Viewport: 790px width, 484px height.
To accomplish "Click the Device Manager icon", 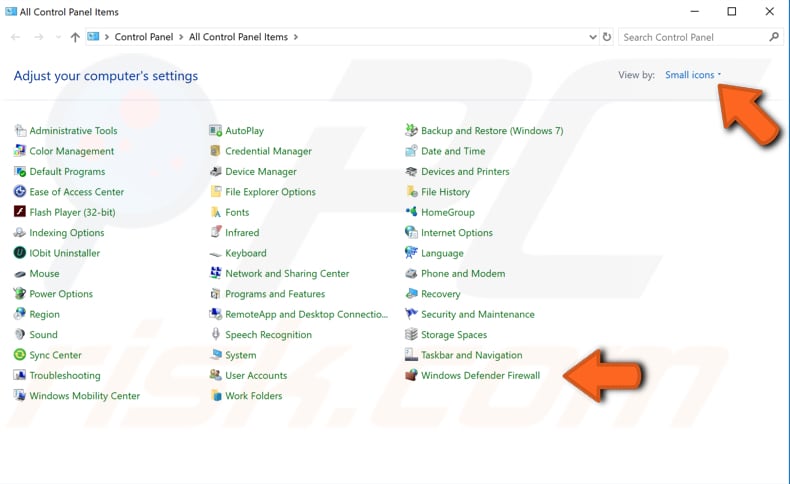I will (x=216, y=172).
